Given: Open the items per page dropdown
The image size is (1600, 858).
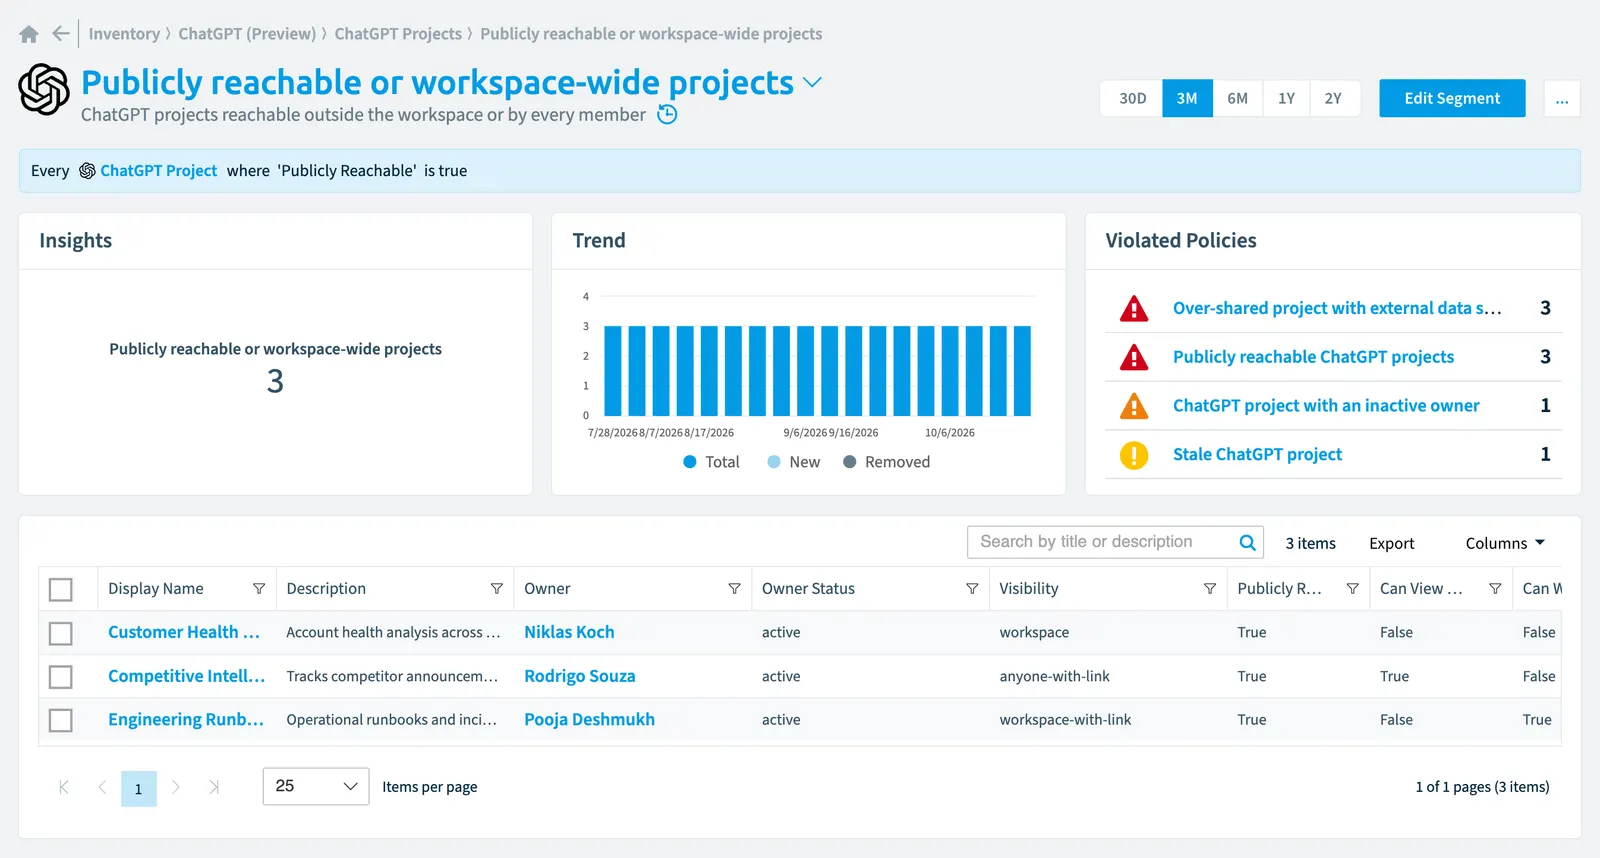Looking at the screenshot, I should [316, 787].
